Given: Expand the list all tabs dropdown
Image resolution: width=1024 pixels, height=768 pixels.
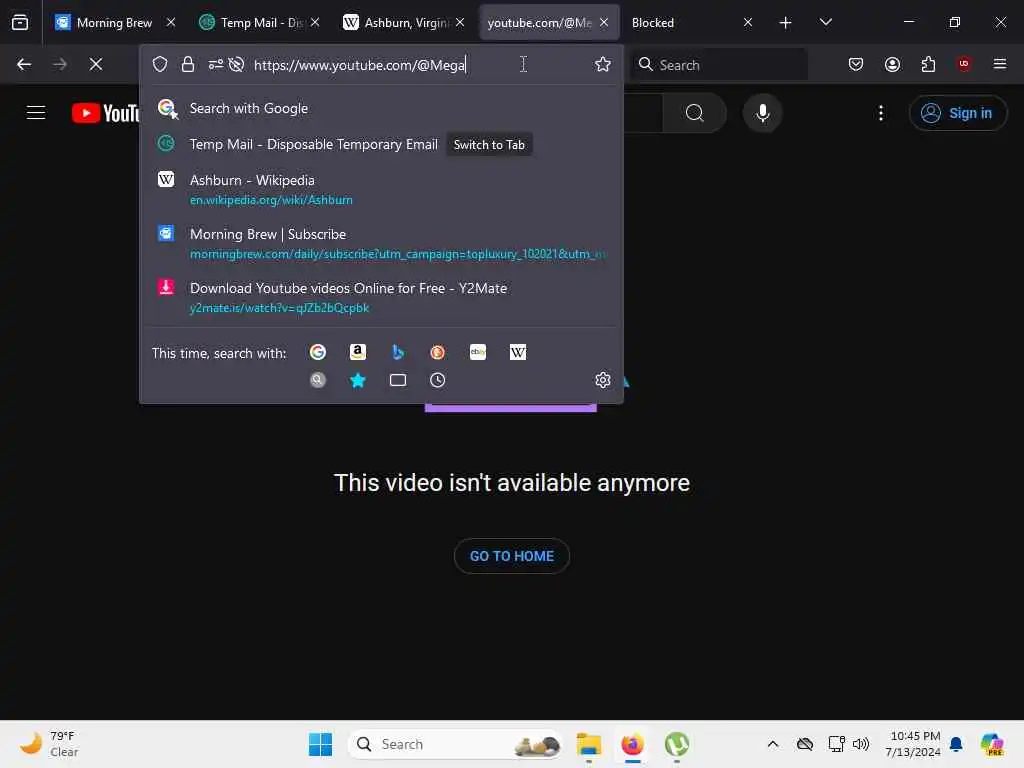Looking at the screenshot, I should pos(825,22).
